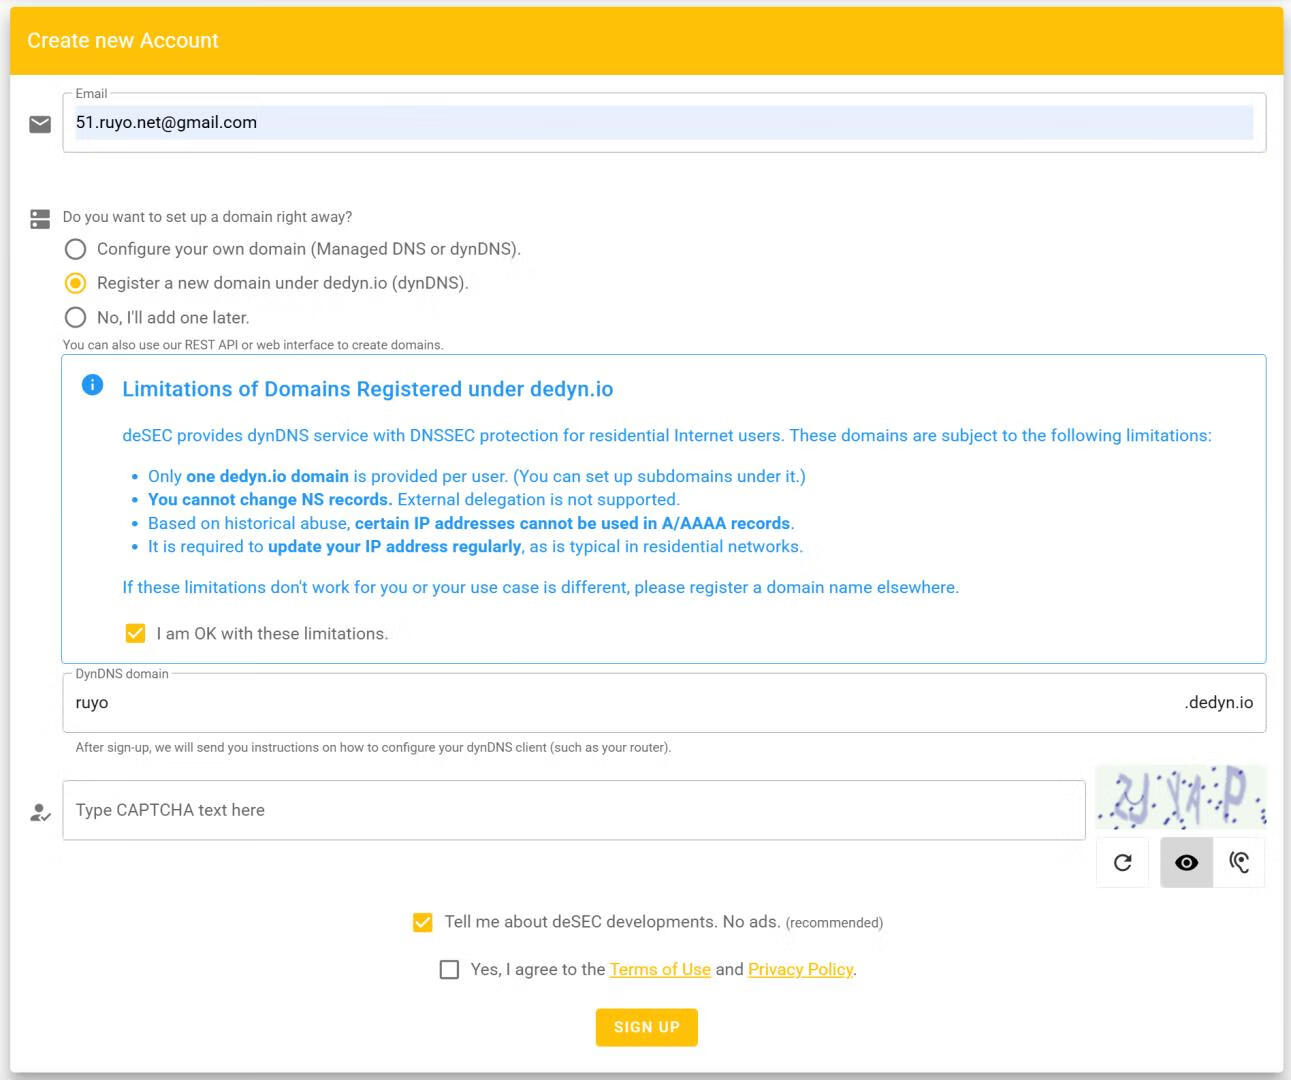Reload the CAPTCHA with the refresh icon

point(1123,862)
